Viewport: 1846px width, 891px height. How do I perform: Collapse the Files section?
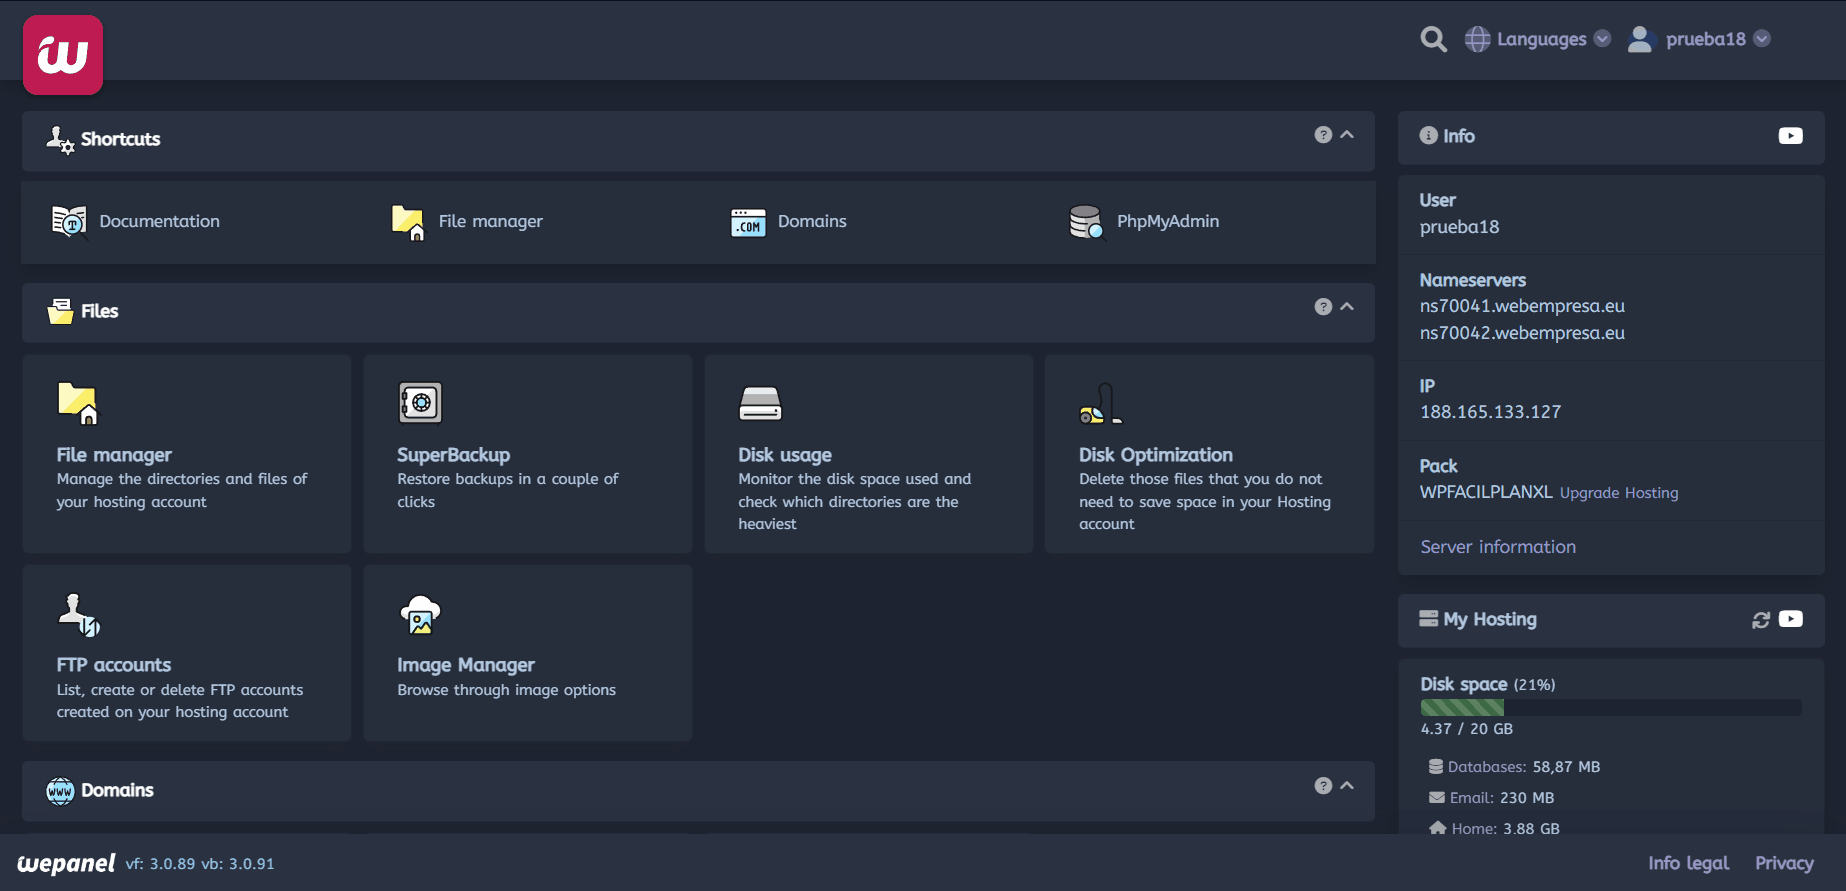(x=1347, y=307)
